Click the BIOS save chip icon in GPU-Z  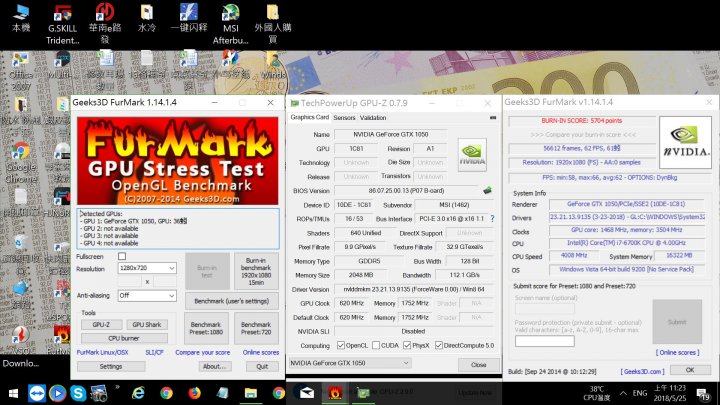click(x=487, y=191)
